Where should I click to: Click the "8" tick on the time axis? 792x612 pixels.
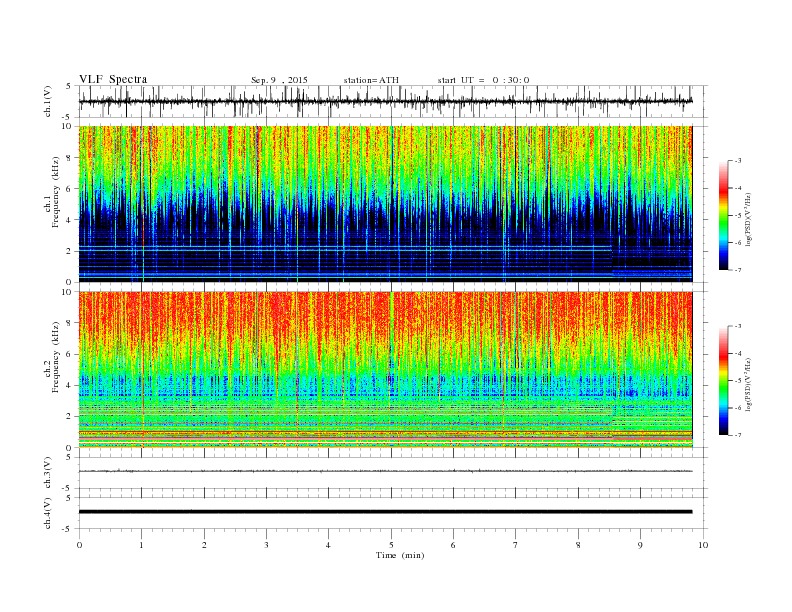click(578, 545)
